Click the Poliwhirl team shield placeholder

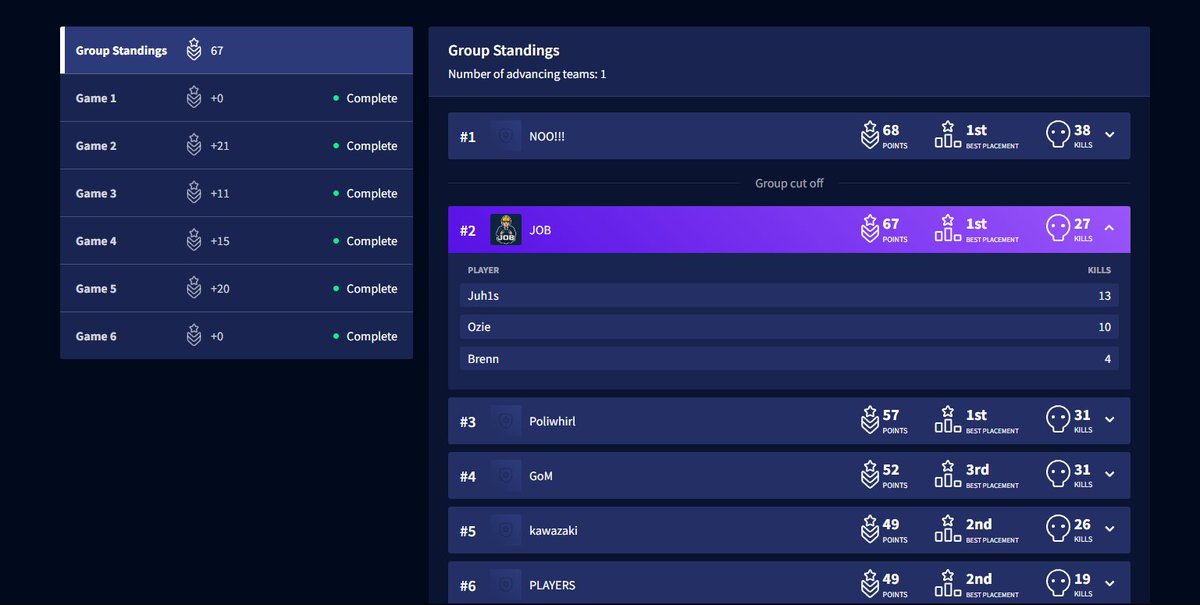point(506,421)
